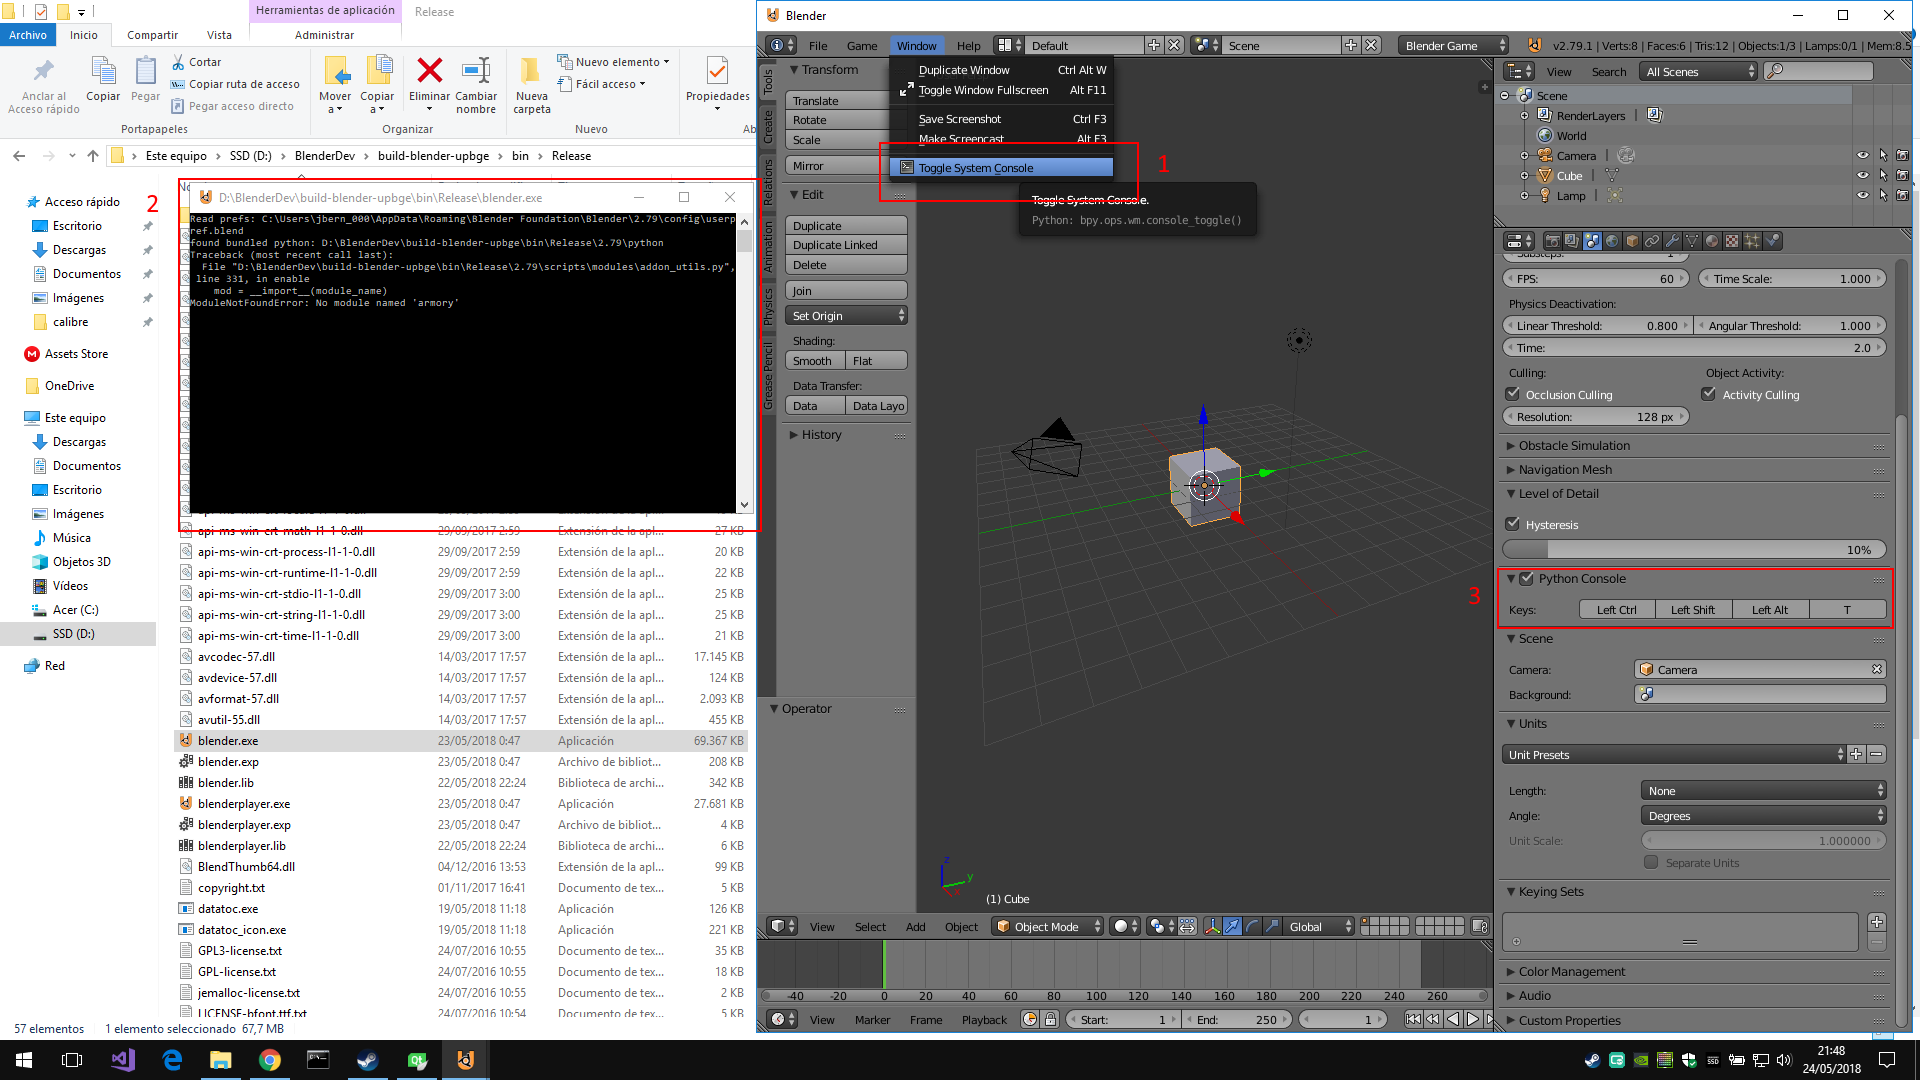The height and width of the screenshot is (1080, 1920).
Task: Select blender.exe in the file list
Action: click(227, 740)
